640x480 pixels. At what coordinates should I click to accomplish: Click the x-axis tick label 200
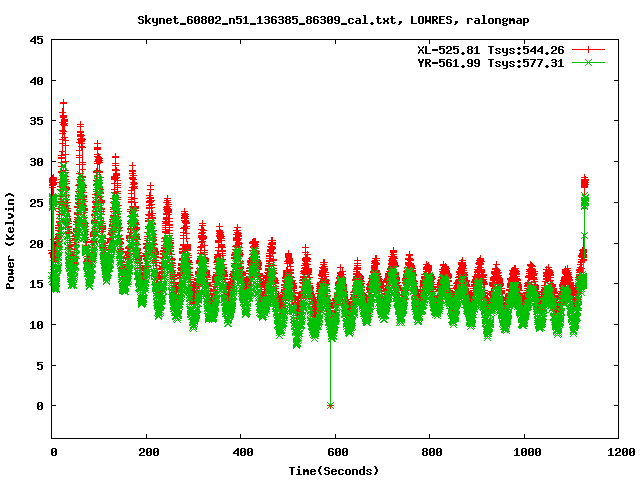tap(149, 452)
